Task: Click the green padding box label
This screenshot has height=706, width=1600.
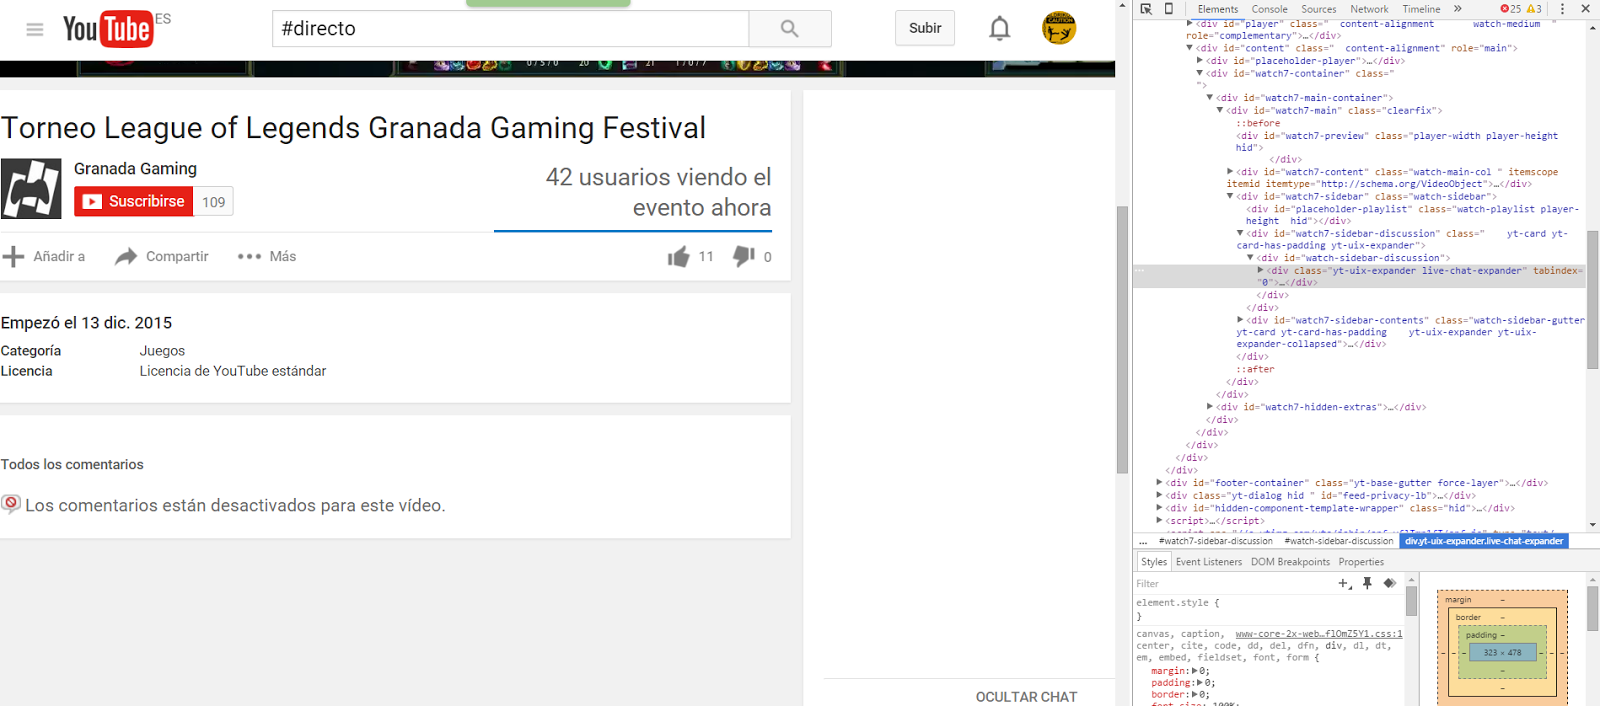Action: tap(1481, 635)
